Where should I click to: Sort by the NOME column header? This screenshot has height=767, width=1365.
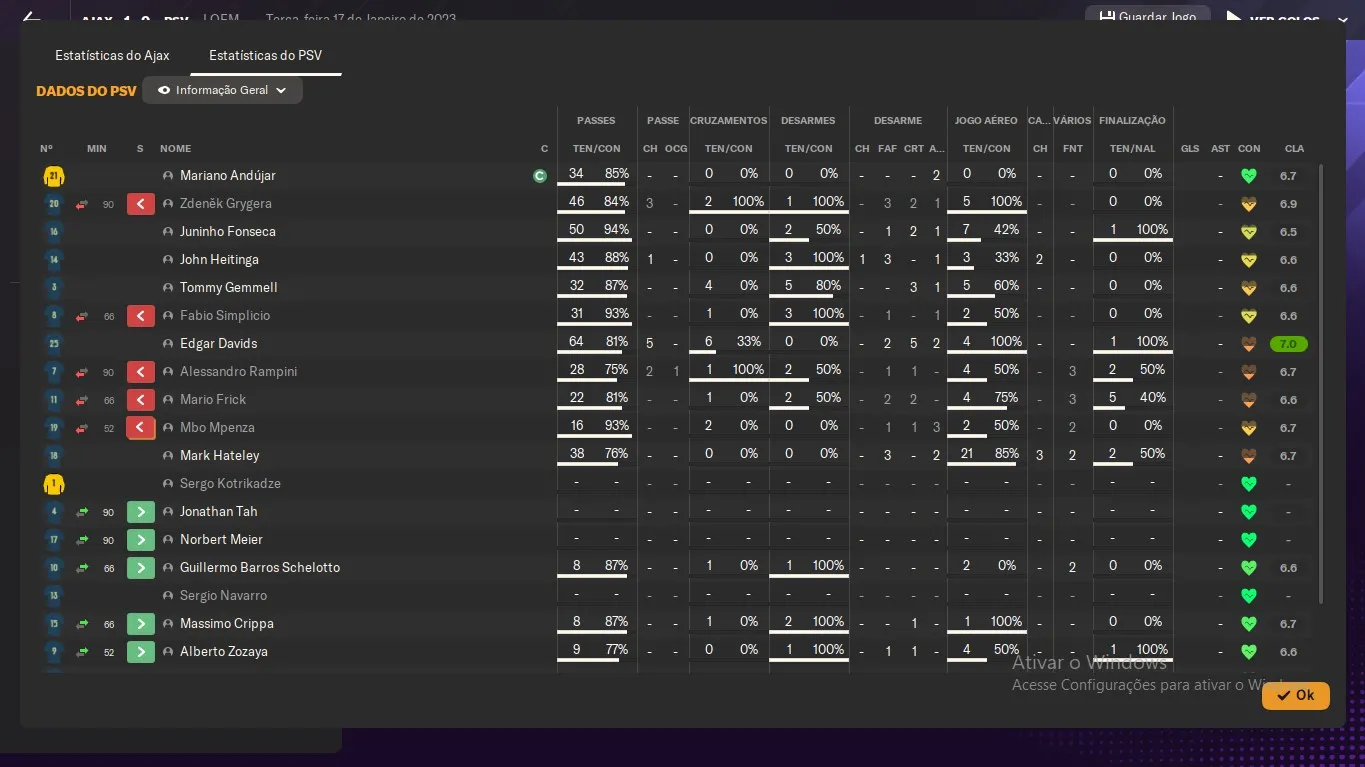pyautogui.click(x=175, y=149)
